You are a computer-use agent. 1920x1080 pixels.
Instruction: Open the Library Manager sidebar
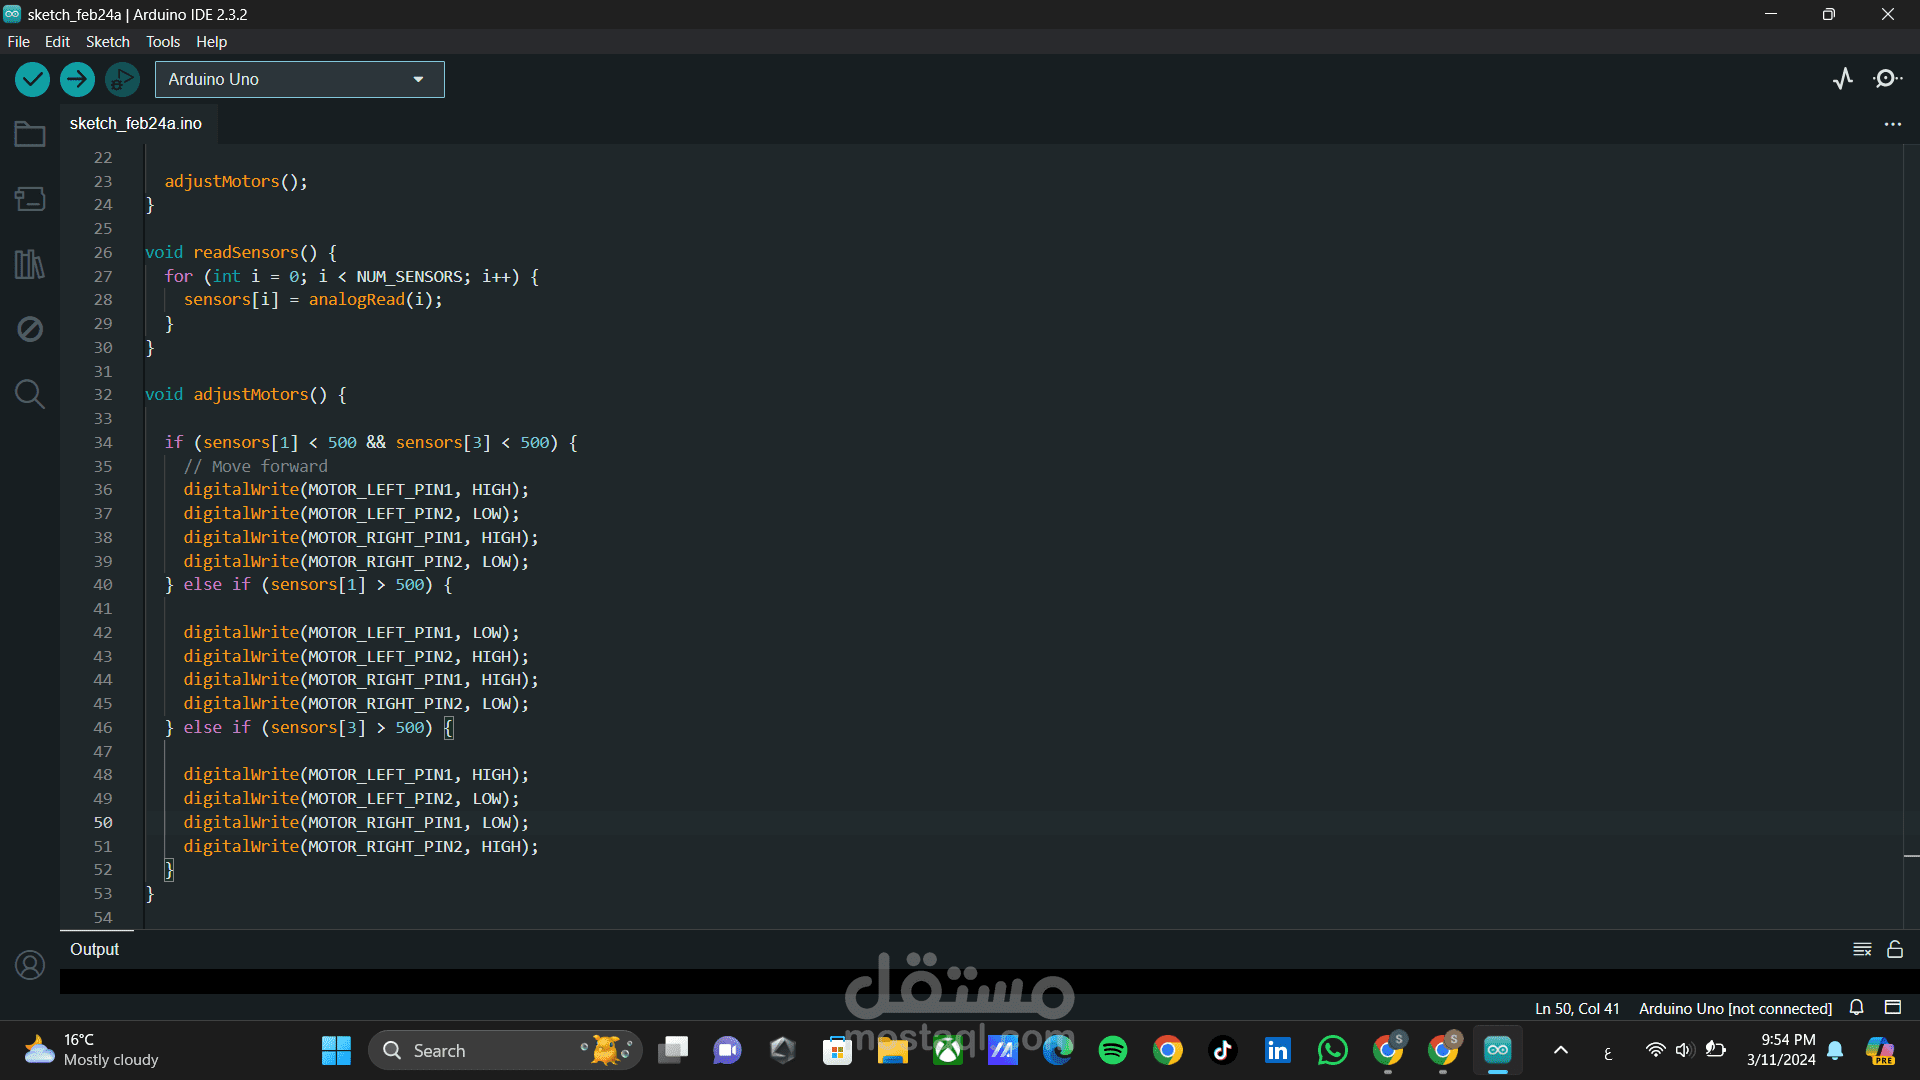click(30, 264)
